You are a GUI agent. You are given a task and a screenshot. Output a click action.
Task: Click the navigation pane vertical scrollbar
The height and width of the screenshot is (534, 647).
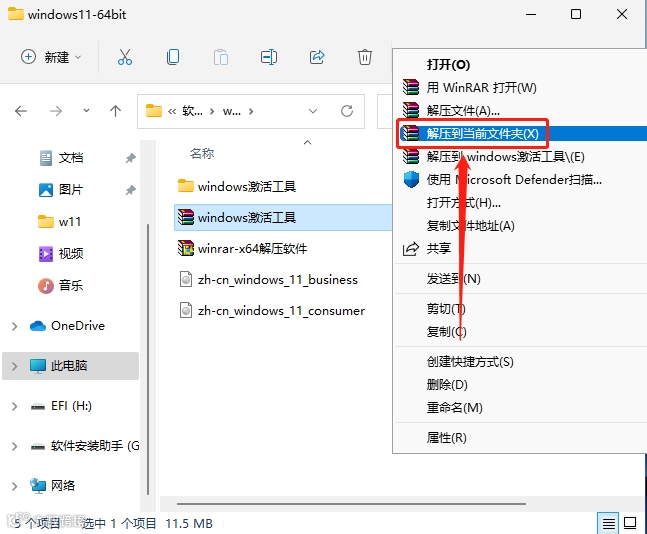coord(148,359)
